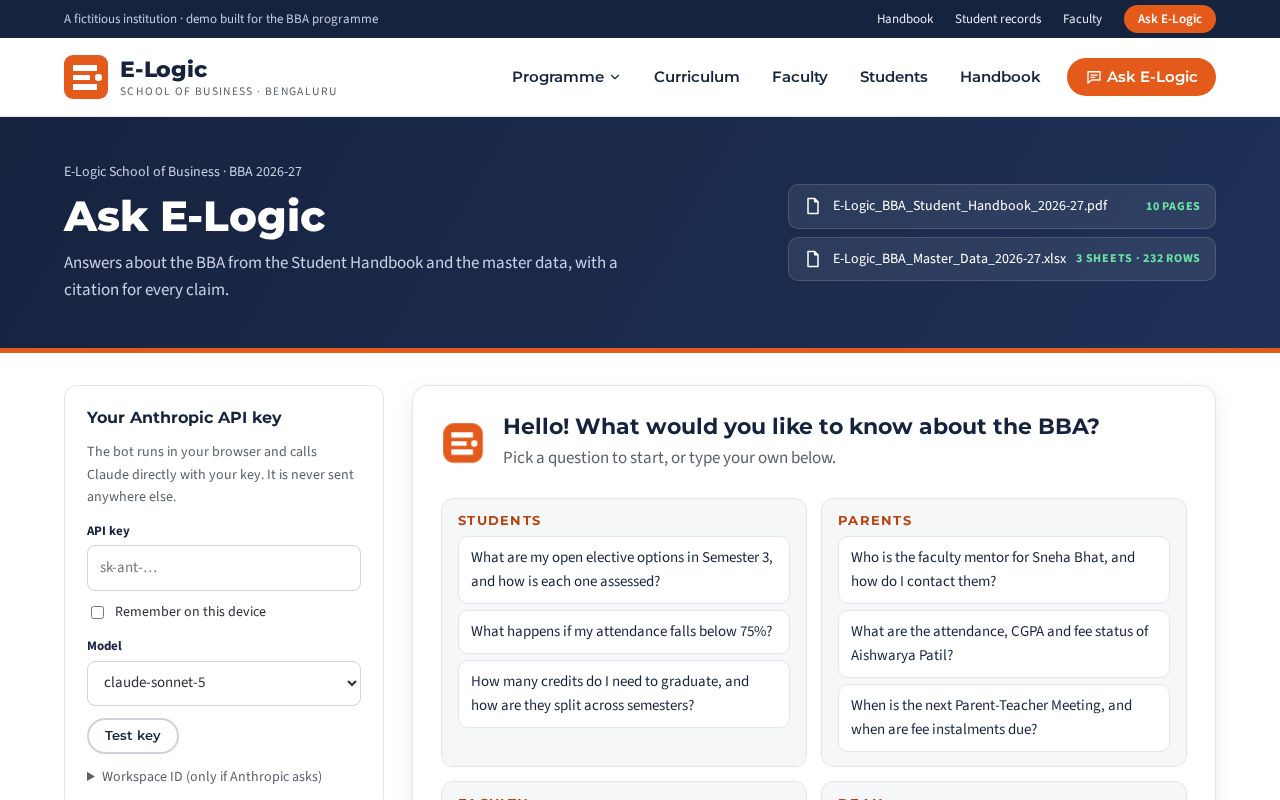Click the Test key button
This screenshot has width=1280, height=800.
(133, 736)
